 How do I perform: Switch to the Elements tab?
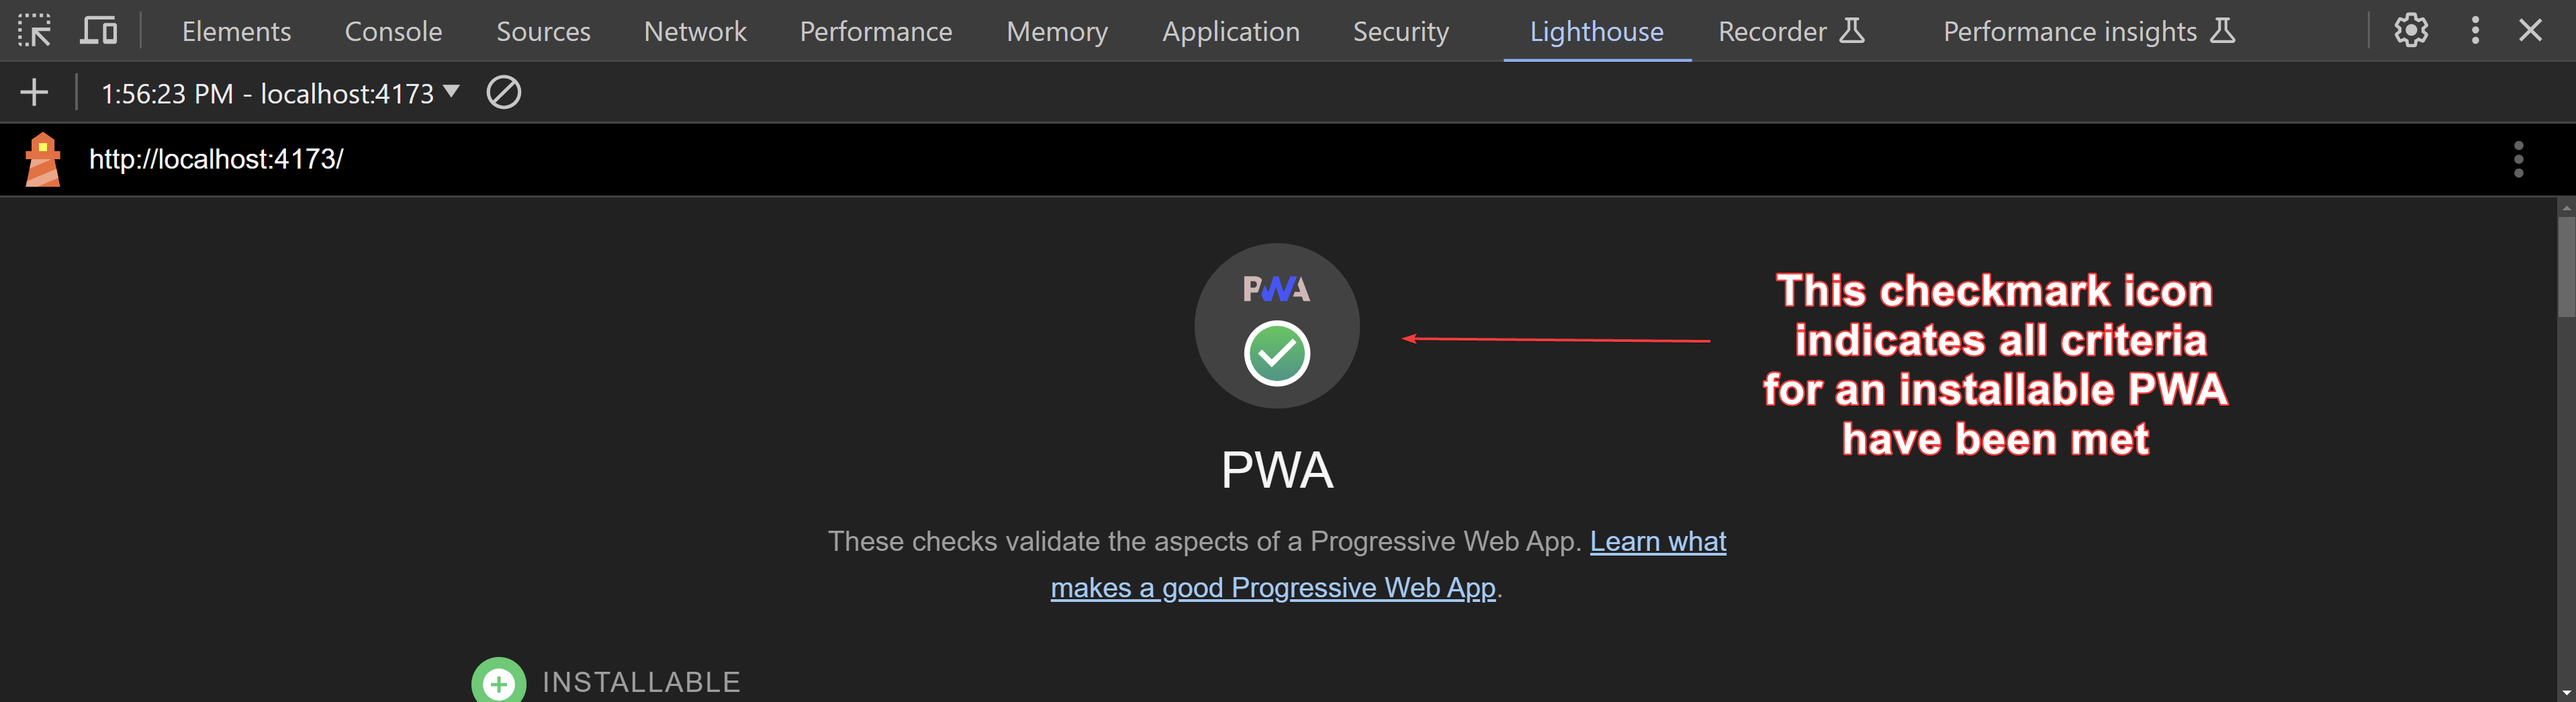click(x=236, y=31)
